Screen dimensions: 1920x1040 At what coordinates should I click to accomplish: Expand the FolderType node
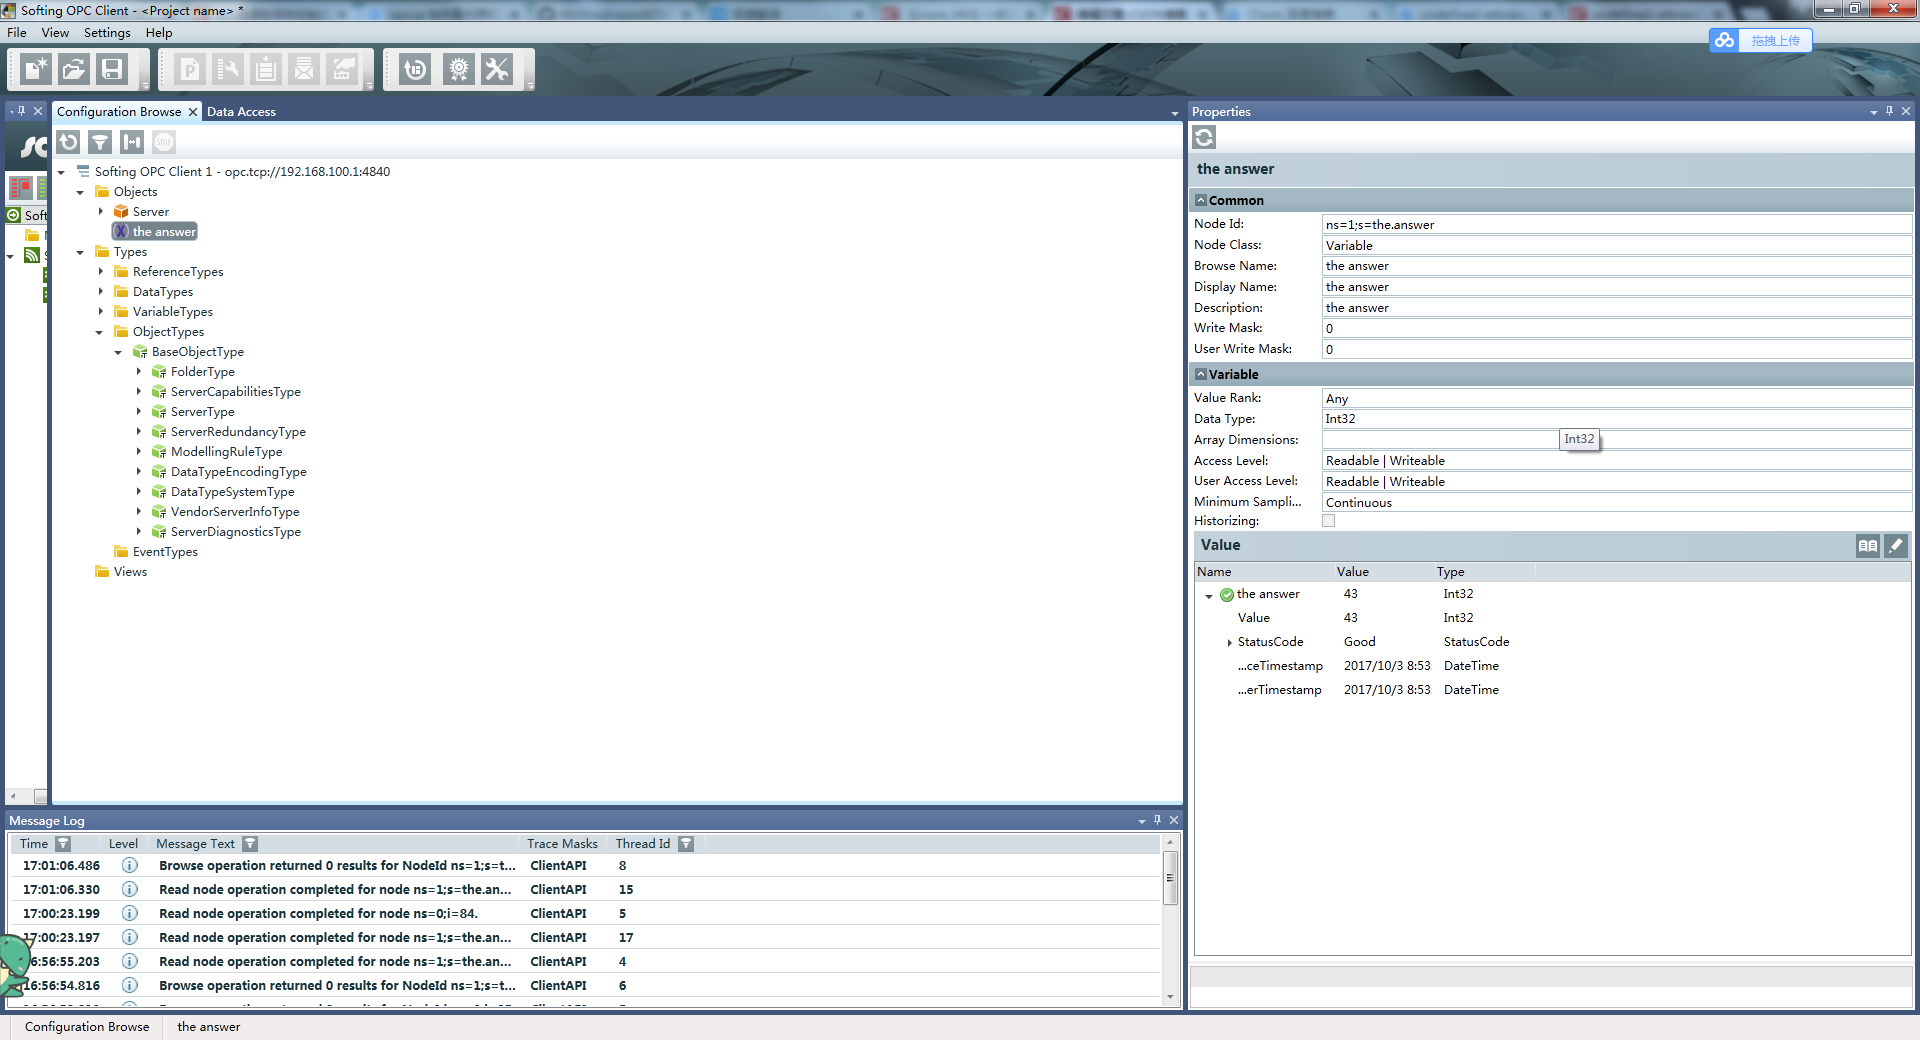[x=139, y=371]
